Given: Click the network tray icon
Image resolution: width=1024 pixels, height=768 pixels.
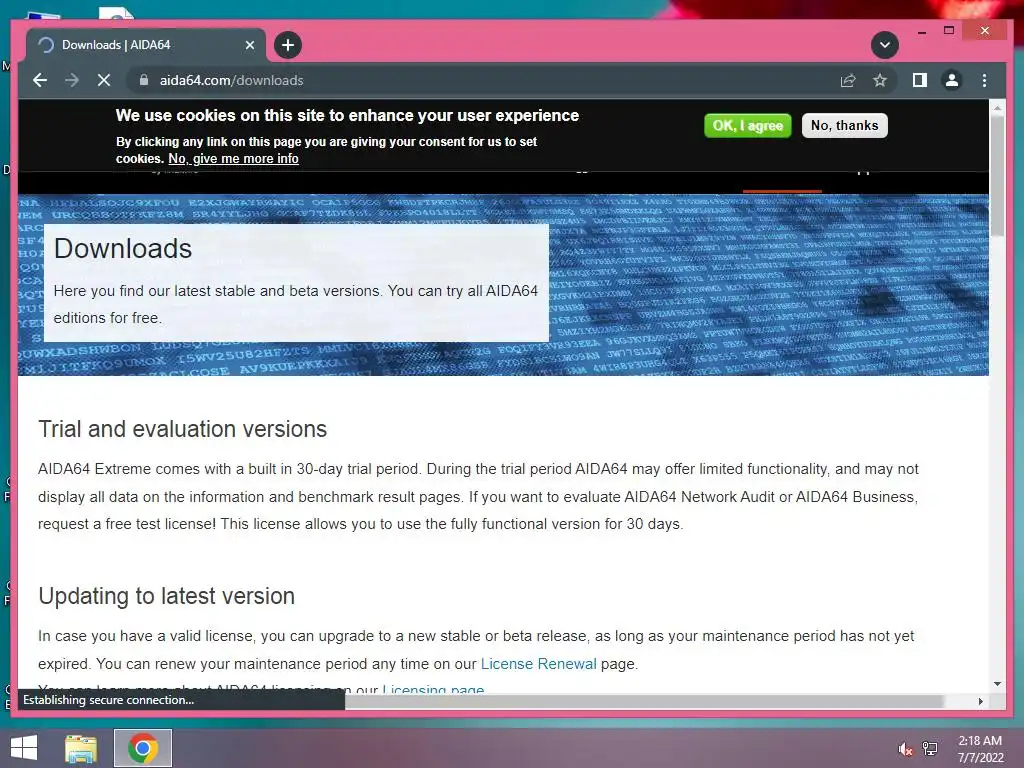Looking at the screenshot, I should click(930, 749).
